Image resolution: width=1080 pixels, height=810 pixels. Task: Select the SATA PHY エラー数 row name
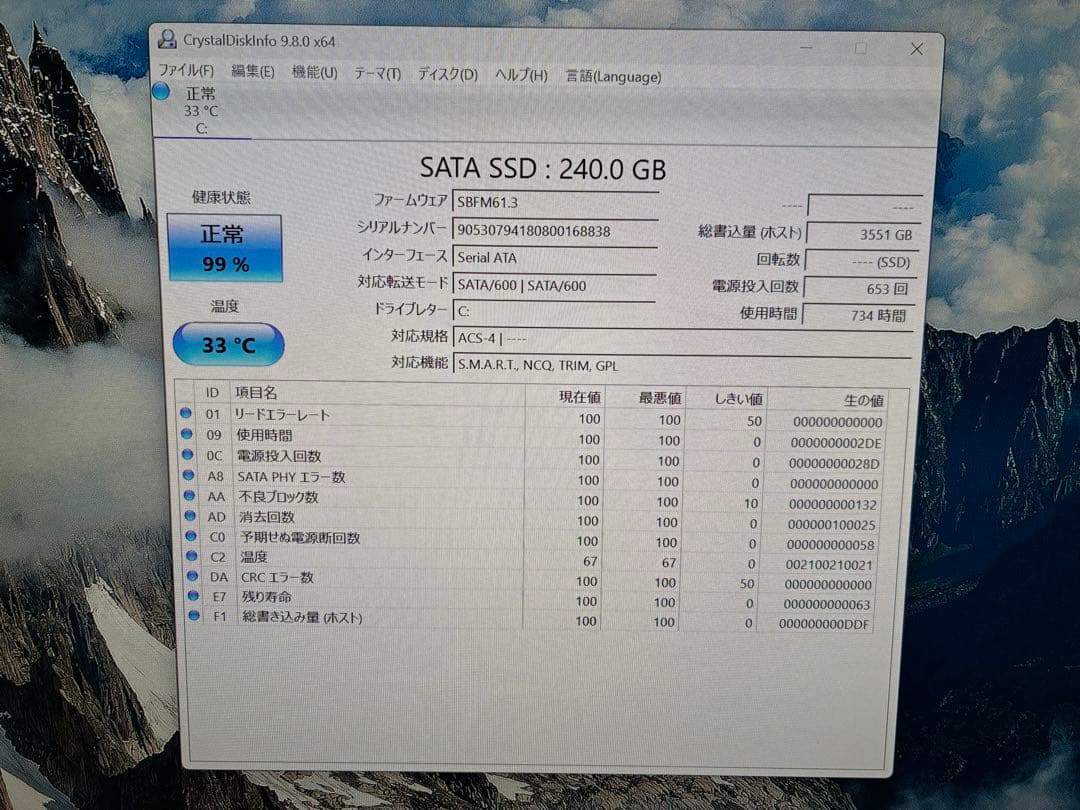(291, 477)
